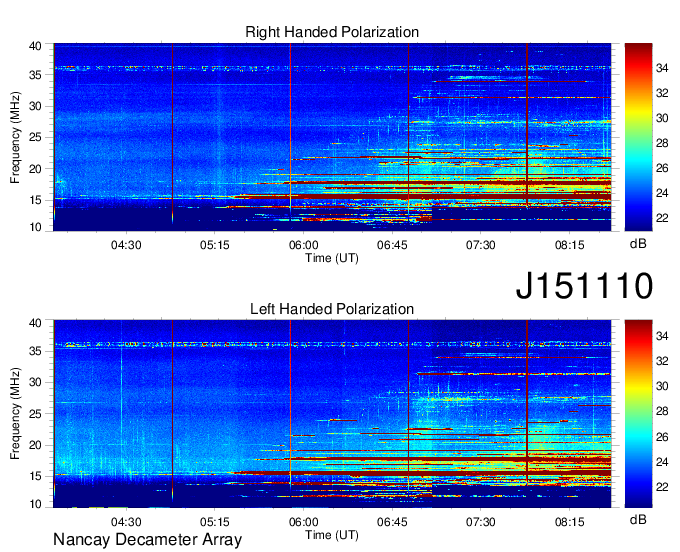This screenshot has width=680, height=552.
Task: Click "20" frequency tick on left-handed plot
Action: point(36,445)
